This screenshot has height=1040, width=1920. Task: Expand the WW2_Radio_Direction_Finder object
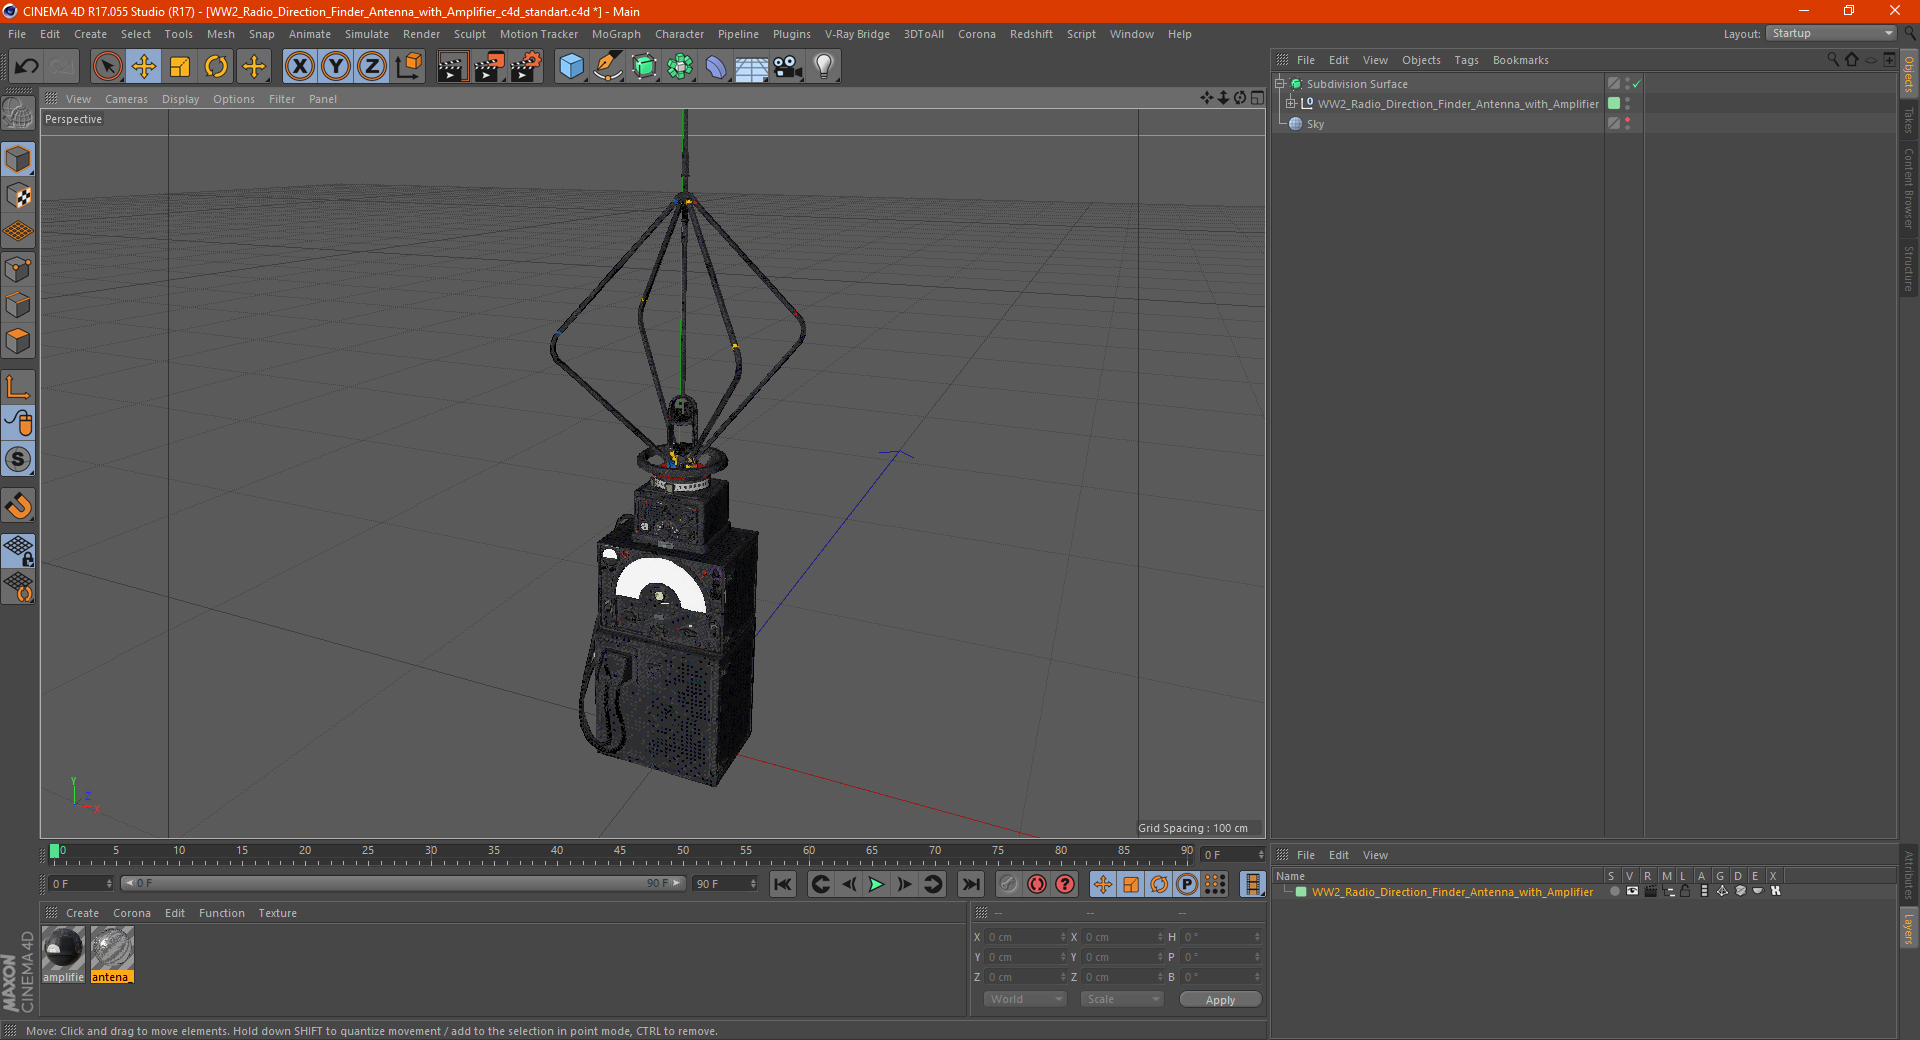(x=1291, y=104)
